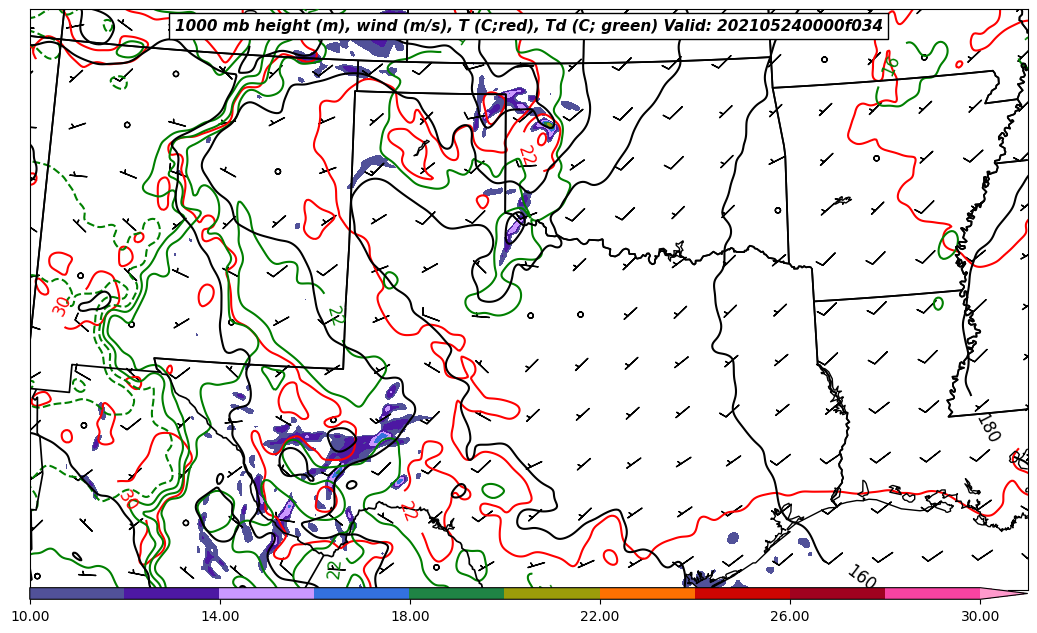Click the 30.00 colorbar tick label
Image resolution: width=1037 pixels, height=633 pixels.
pyautogui.click(x=980, y=616)
